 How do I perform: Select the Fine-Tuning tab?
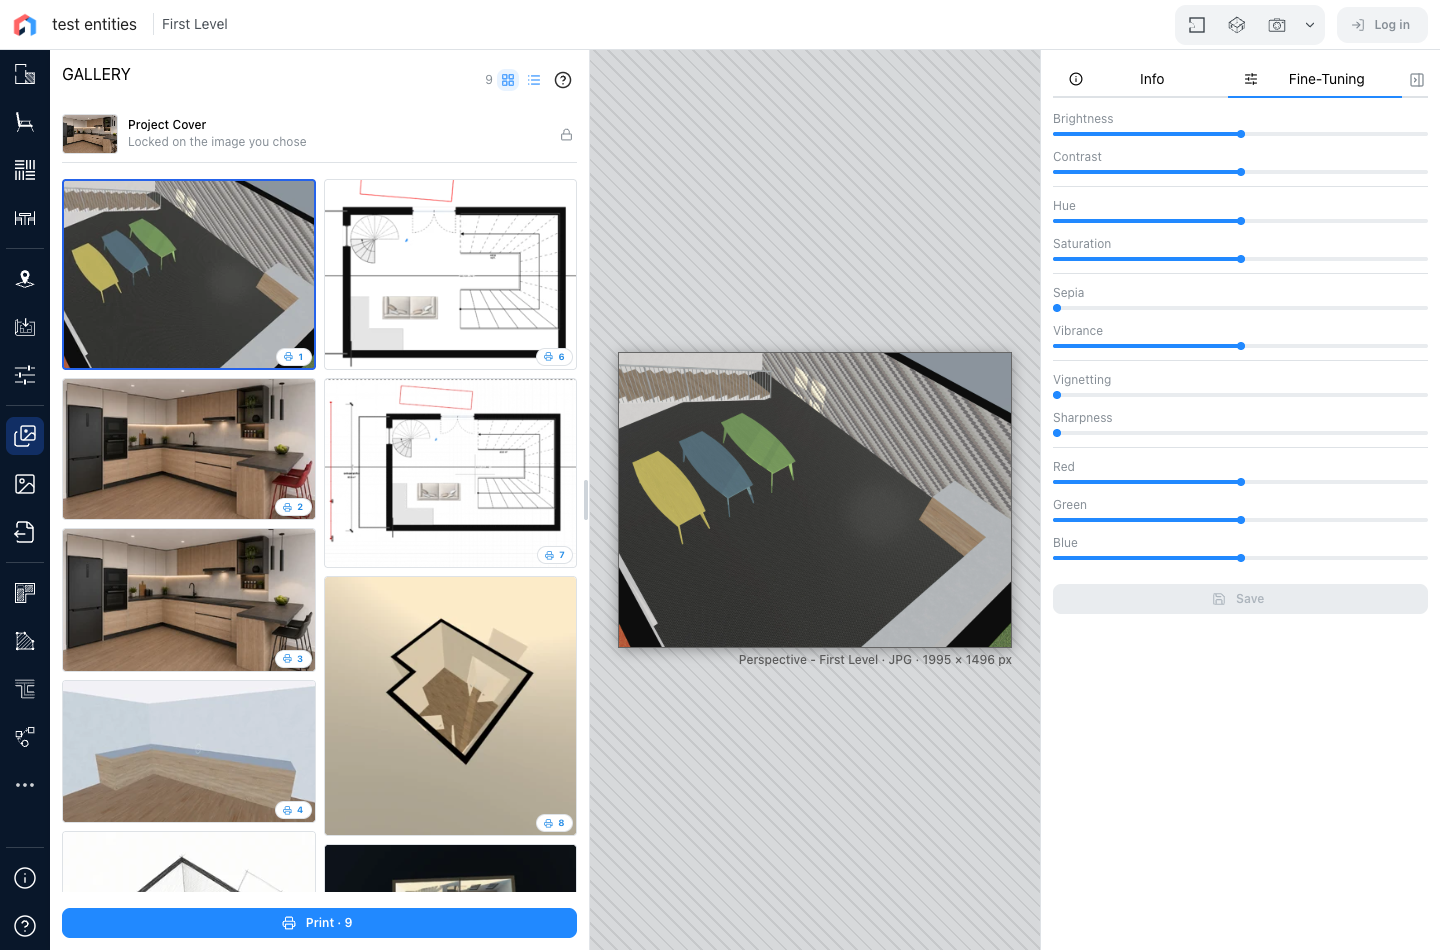click(1315, 79)
